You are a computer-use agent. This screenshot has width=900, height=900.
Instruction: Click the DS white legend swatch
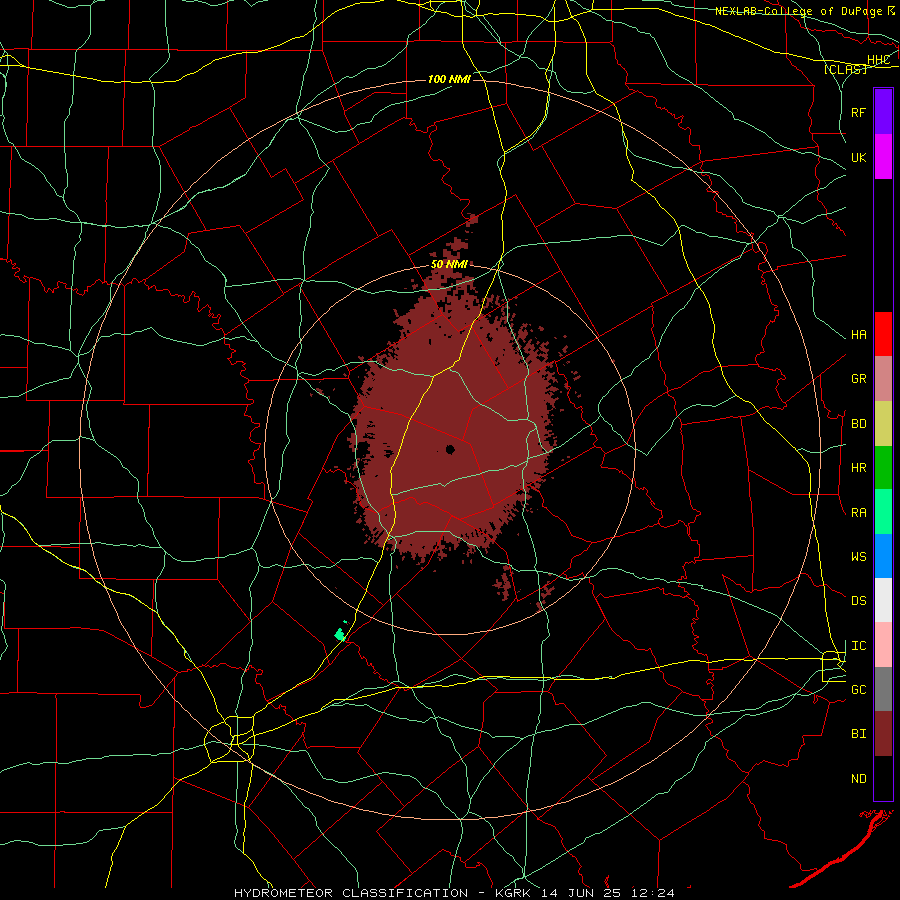point(883,600)
